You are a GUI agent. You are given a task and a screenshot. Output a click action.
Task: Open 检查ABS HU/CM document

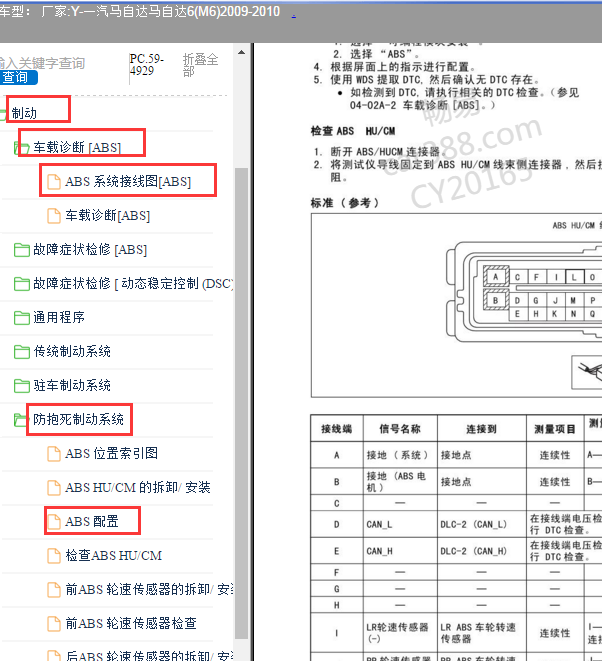(x=113, y=555)
